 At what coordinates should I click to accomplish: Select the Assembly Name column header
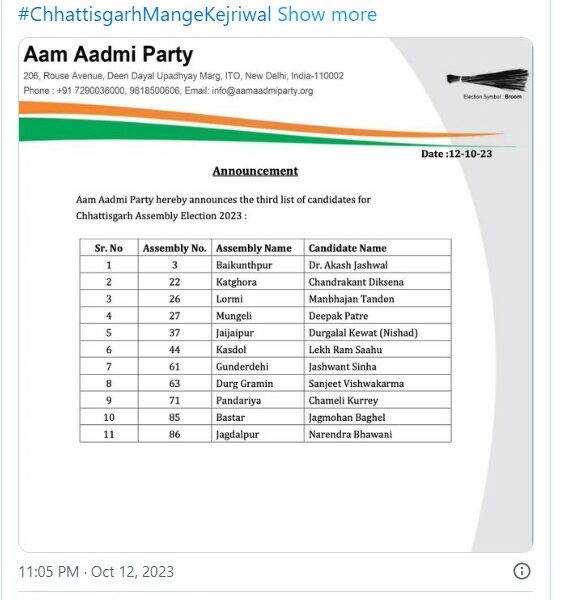click(x=258, y=248)
